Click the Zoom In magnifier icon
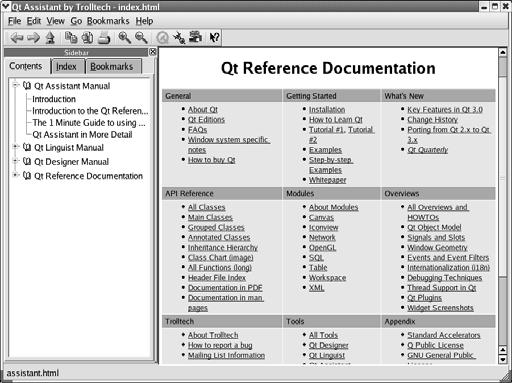Image resolution: width=512 pixels, height=383 pixels. pyautogui.click(x=125, y=37)
